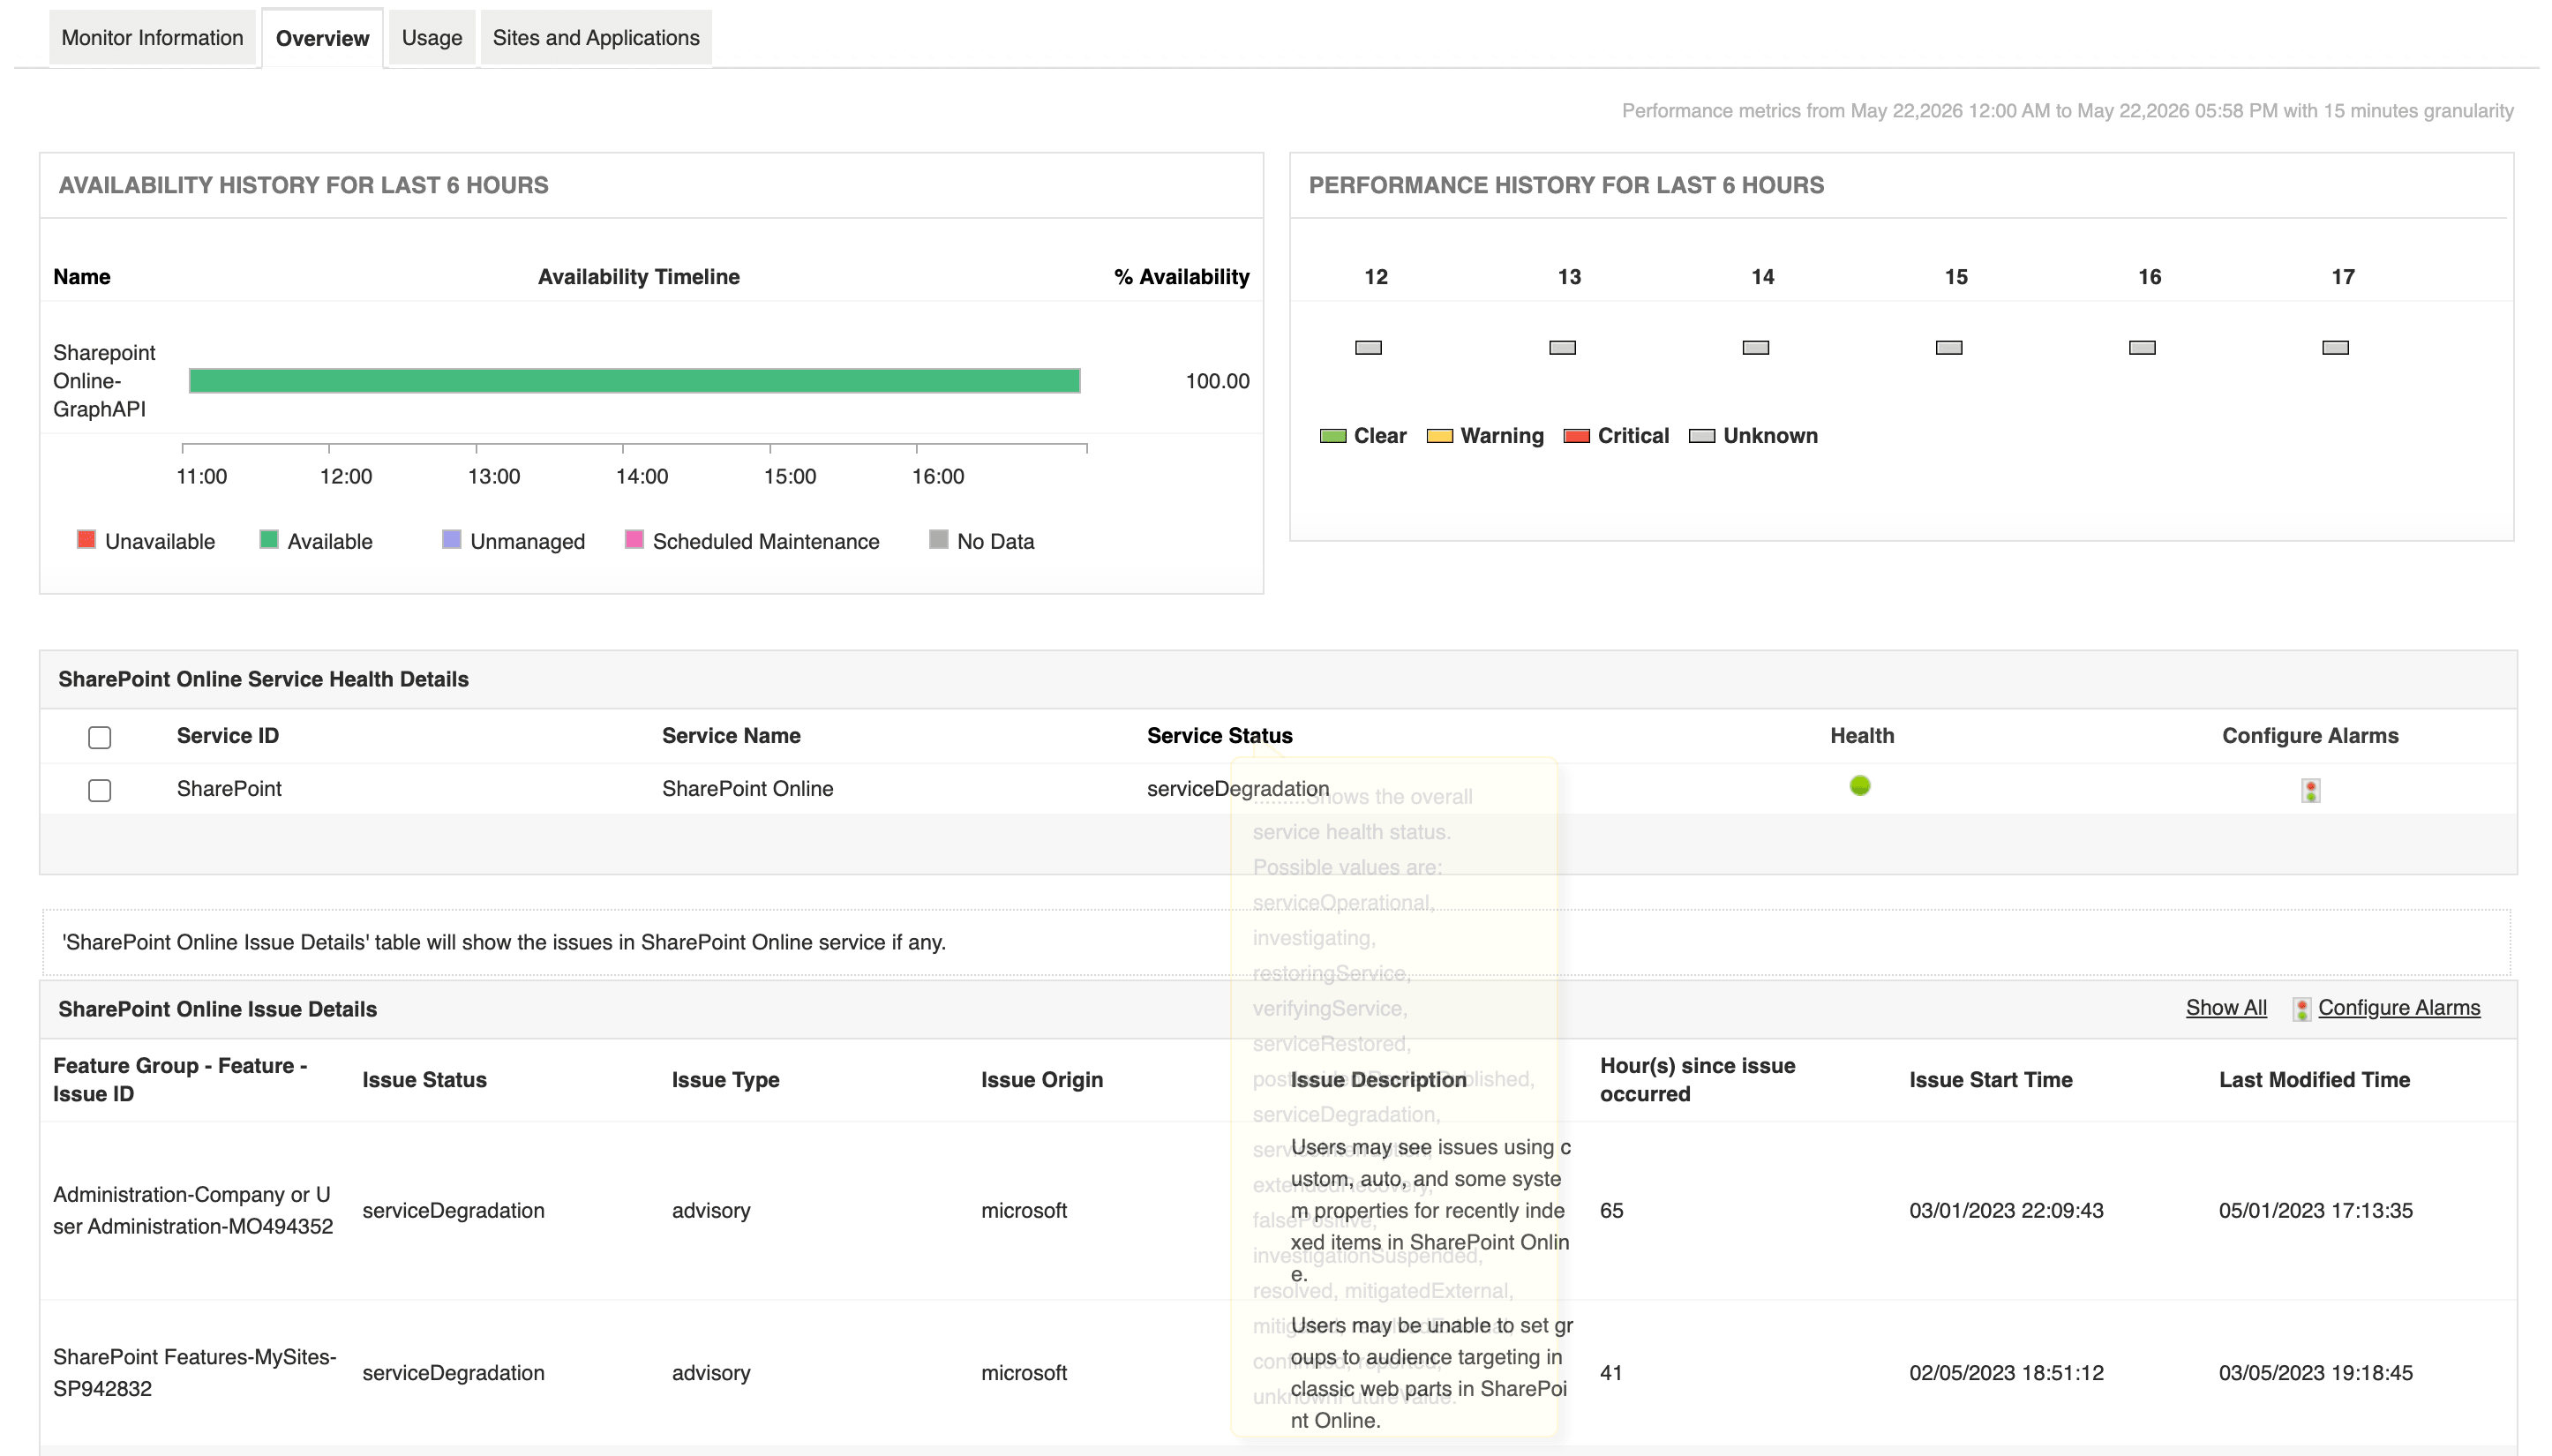Image resolution: width=2552 pixels, height=1456 pixels.
Task: Click performance status box for hour 17
Action: tap(2335, 348)
